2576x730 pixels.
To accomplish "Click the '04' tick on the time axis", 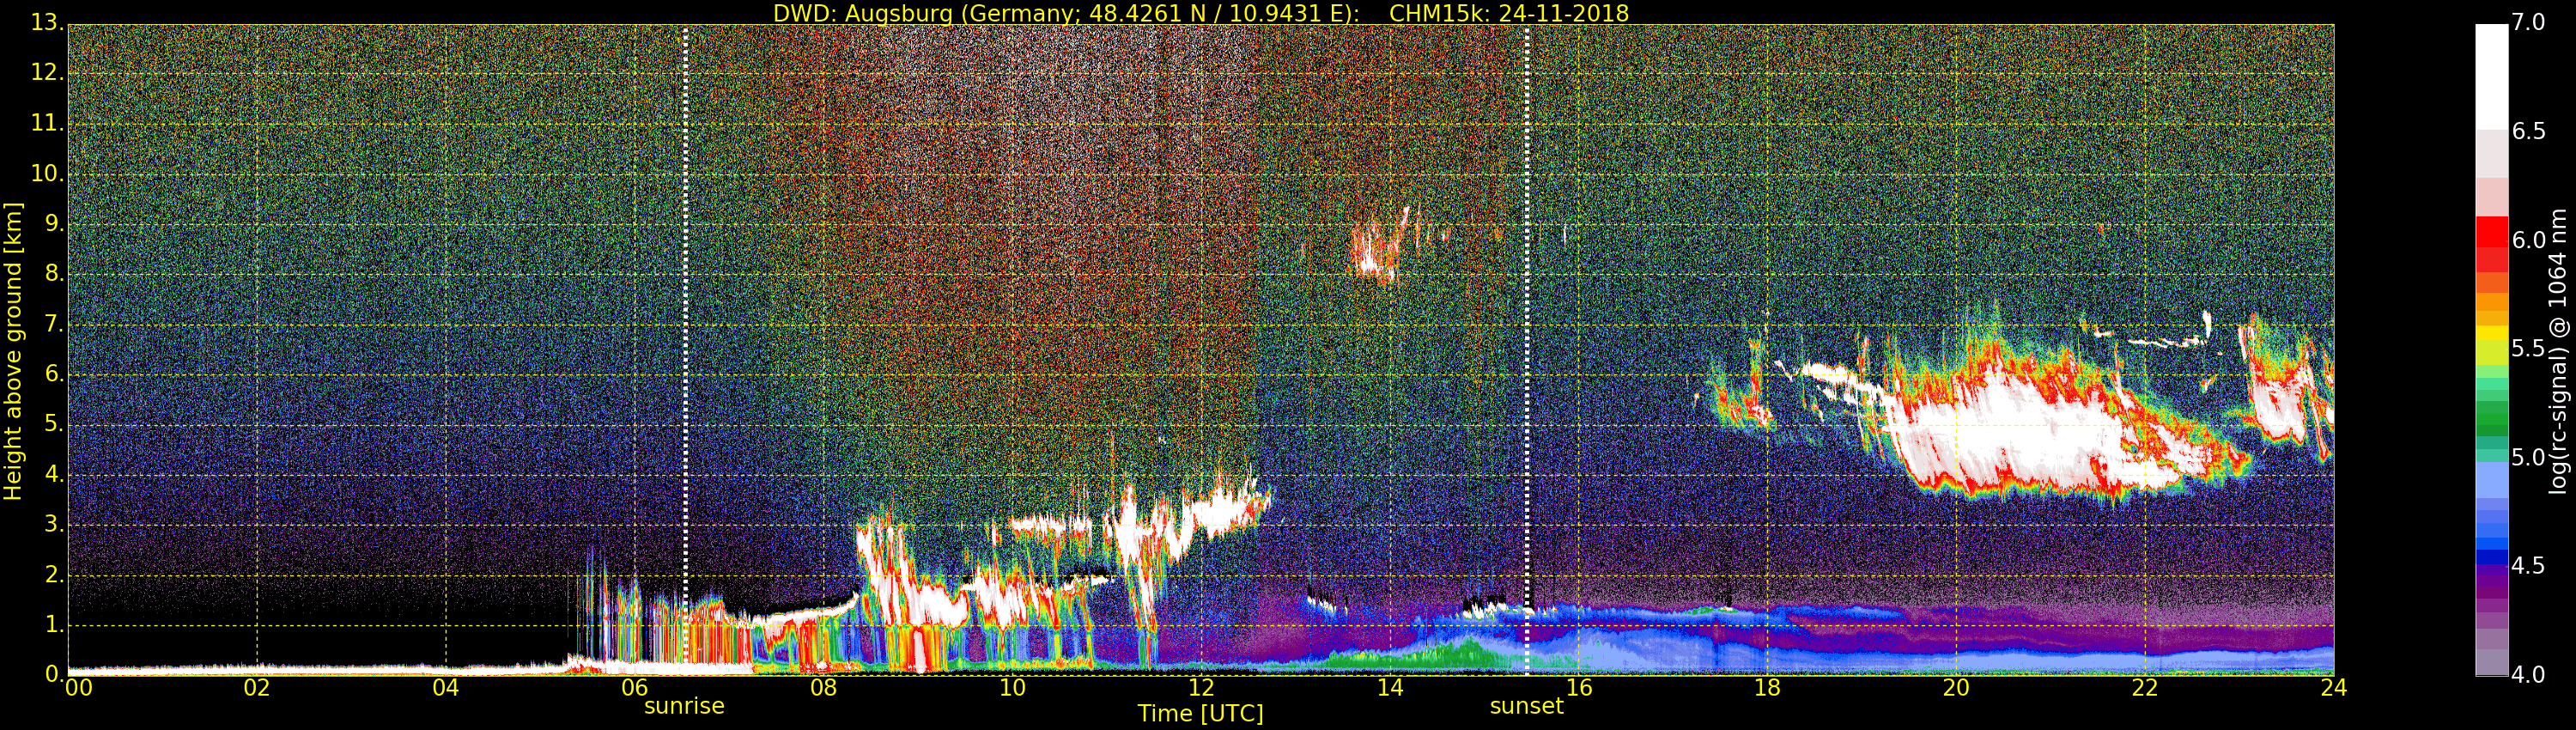I will point(446,687).
